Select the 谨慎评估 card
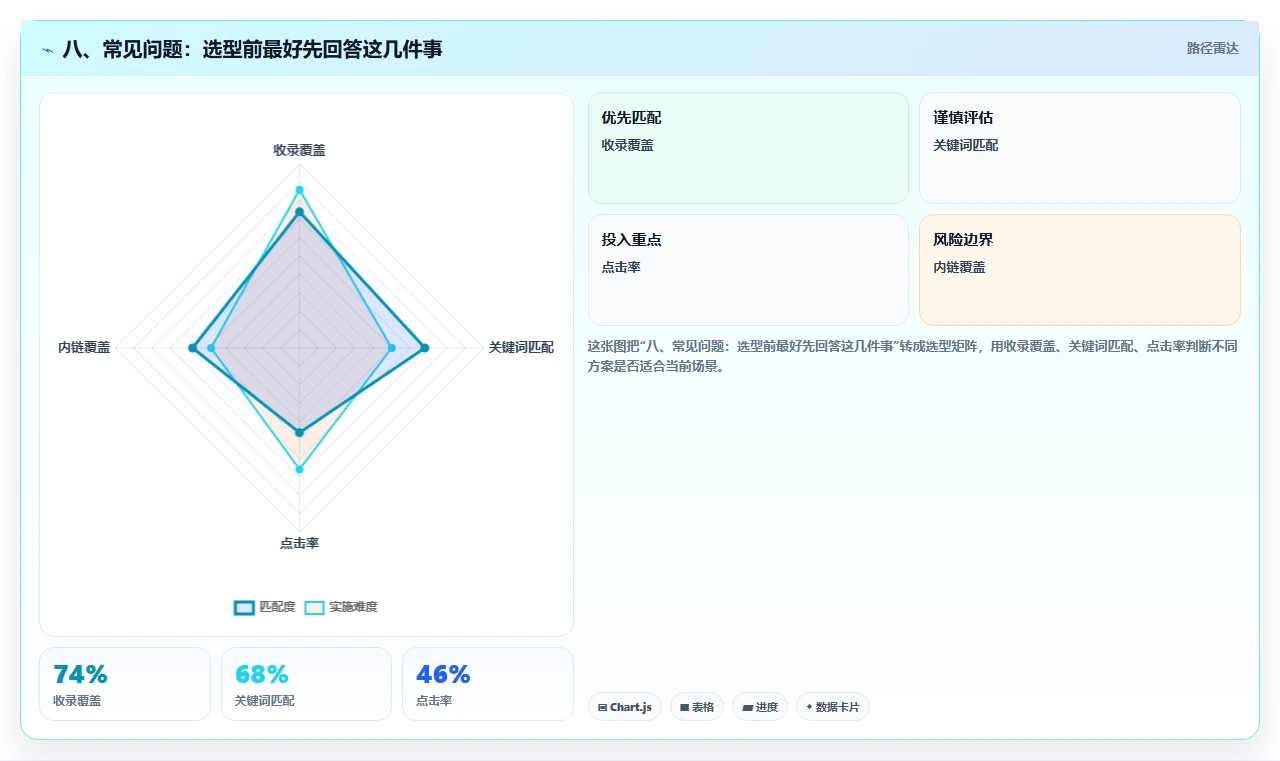 coord(1079,148)
